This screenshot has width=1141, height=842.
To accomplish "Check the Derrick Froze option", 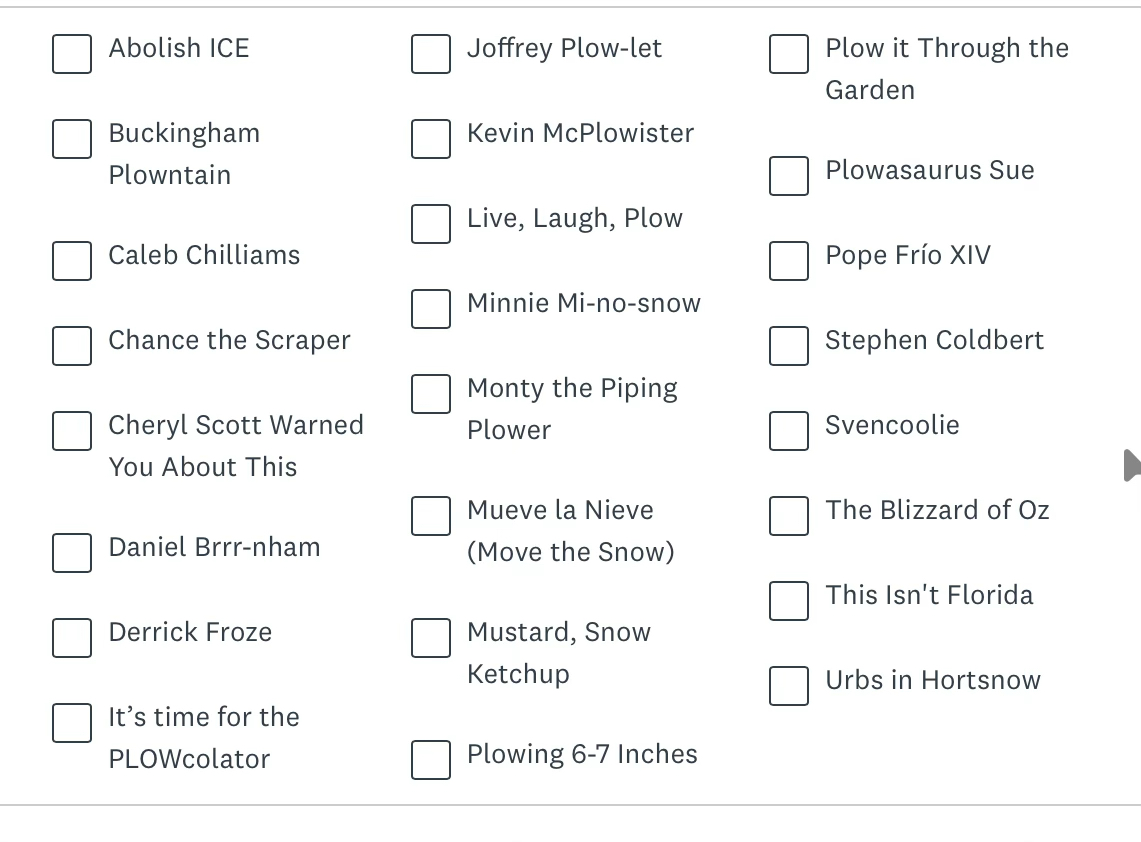I will click(x=72, y=638).
